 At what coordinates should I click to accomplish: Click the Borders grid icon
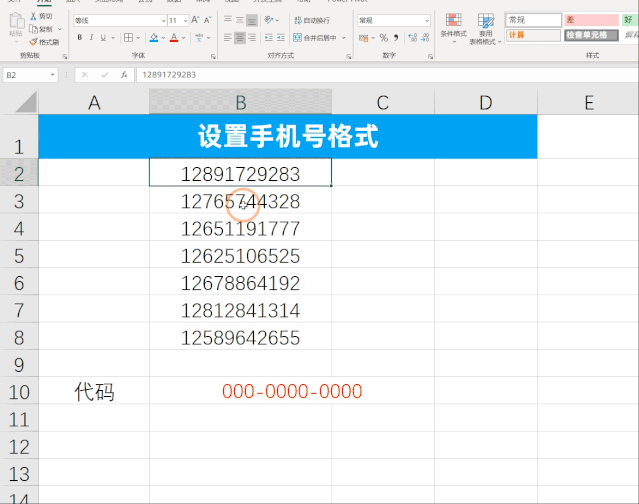128,37
